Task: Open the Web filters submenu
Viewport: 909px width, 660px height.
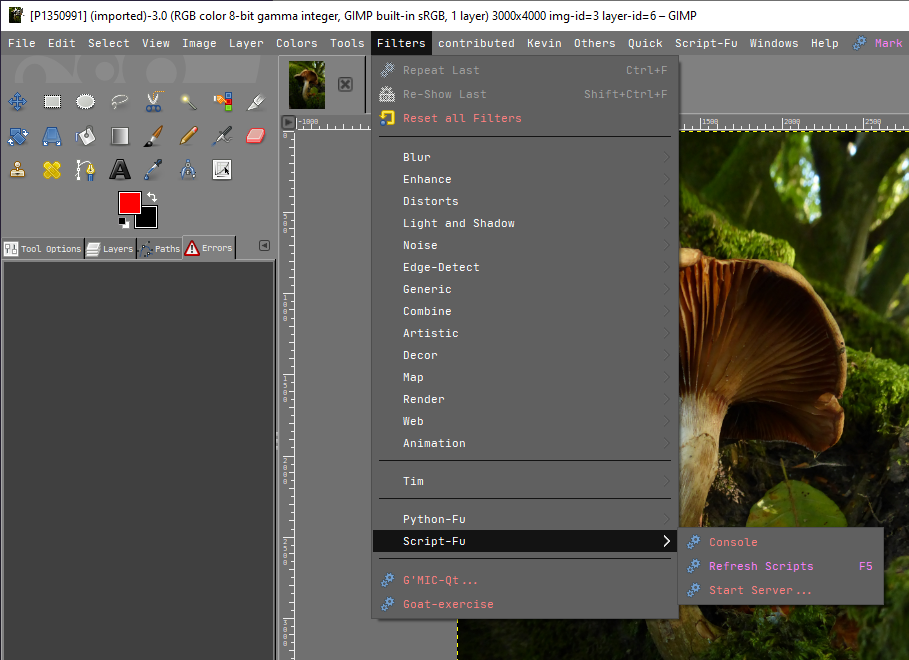Action: [x=525, y=422]
